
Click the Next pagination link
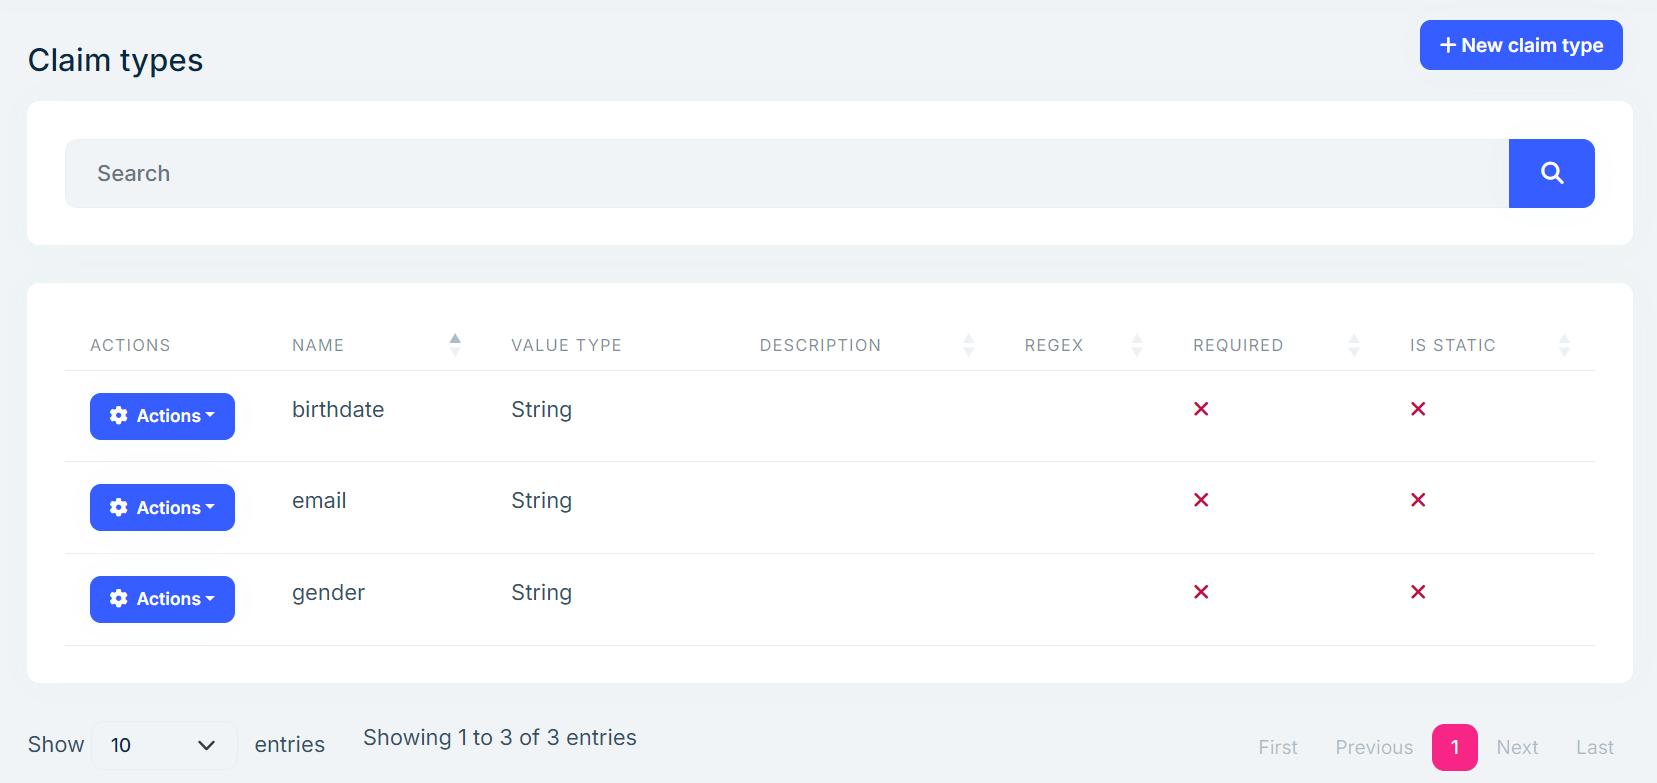1517,747
